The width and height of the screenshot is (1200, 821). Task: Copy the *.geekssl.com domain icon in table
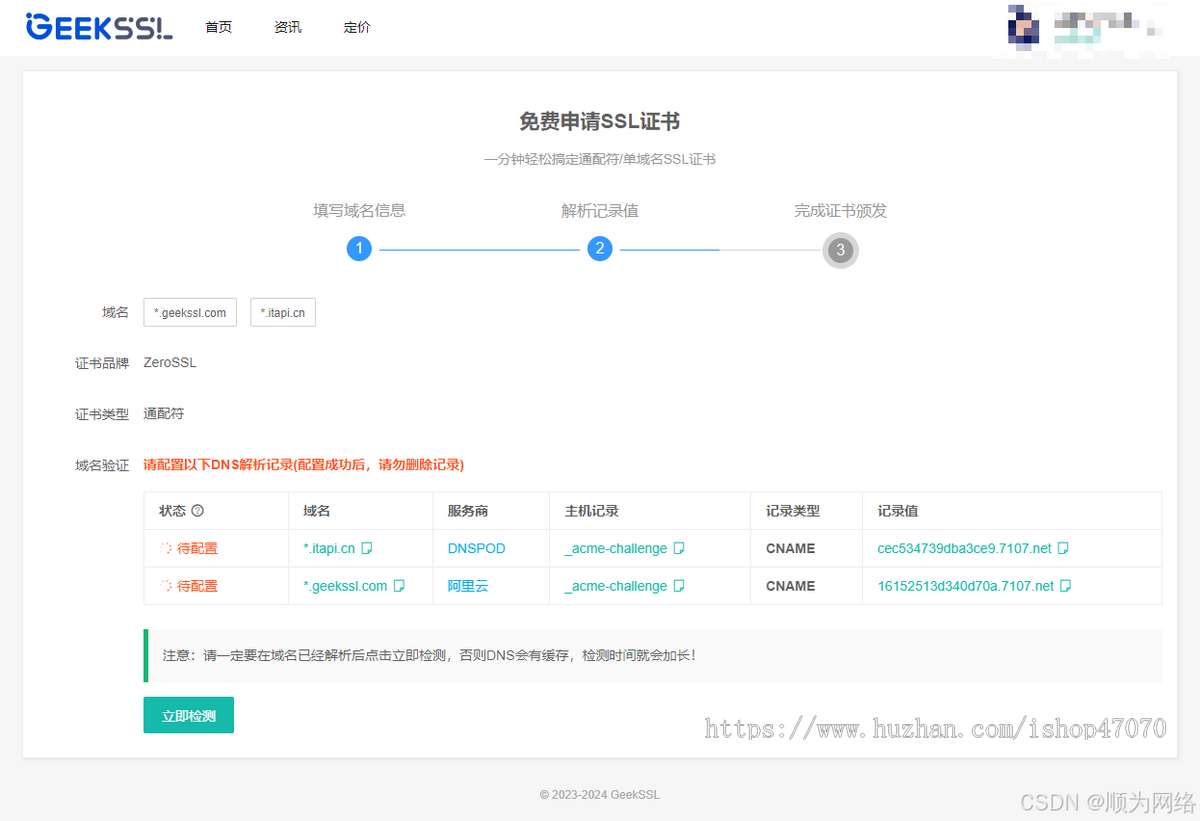[399, 586]
